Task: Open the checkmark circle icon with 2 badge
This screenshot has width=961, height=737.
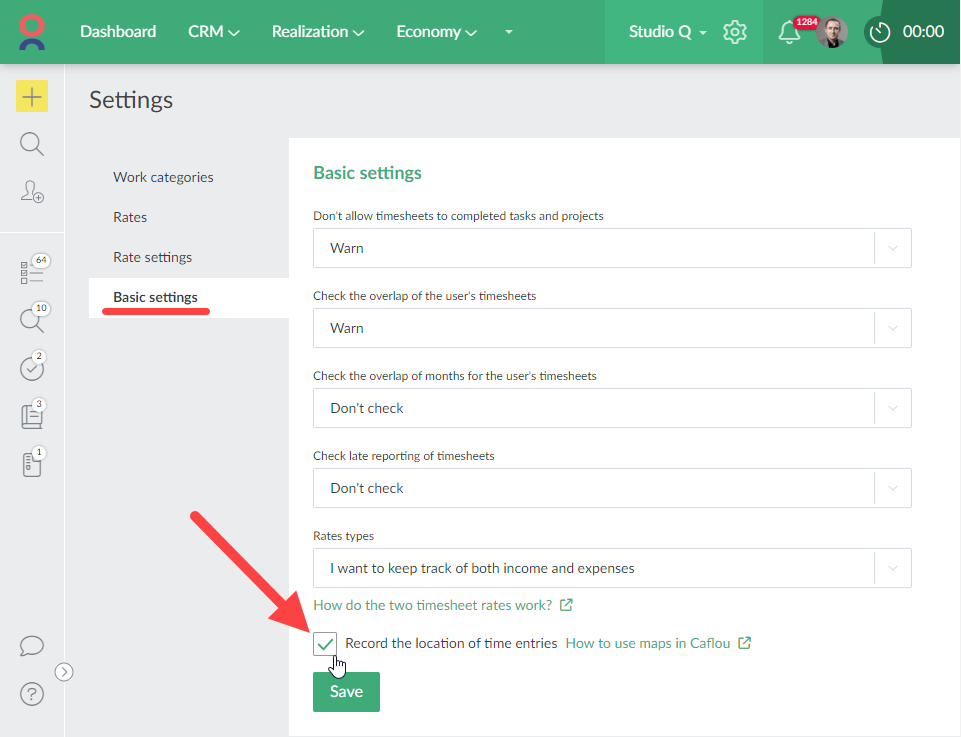Action: [32, 368]
